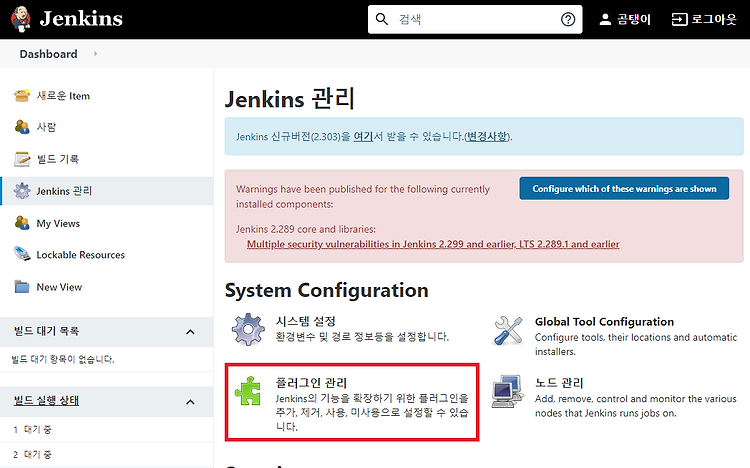Open Global Tool Configuration
Screen dimensions: 750x468
click(604, 322)
